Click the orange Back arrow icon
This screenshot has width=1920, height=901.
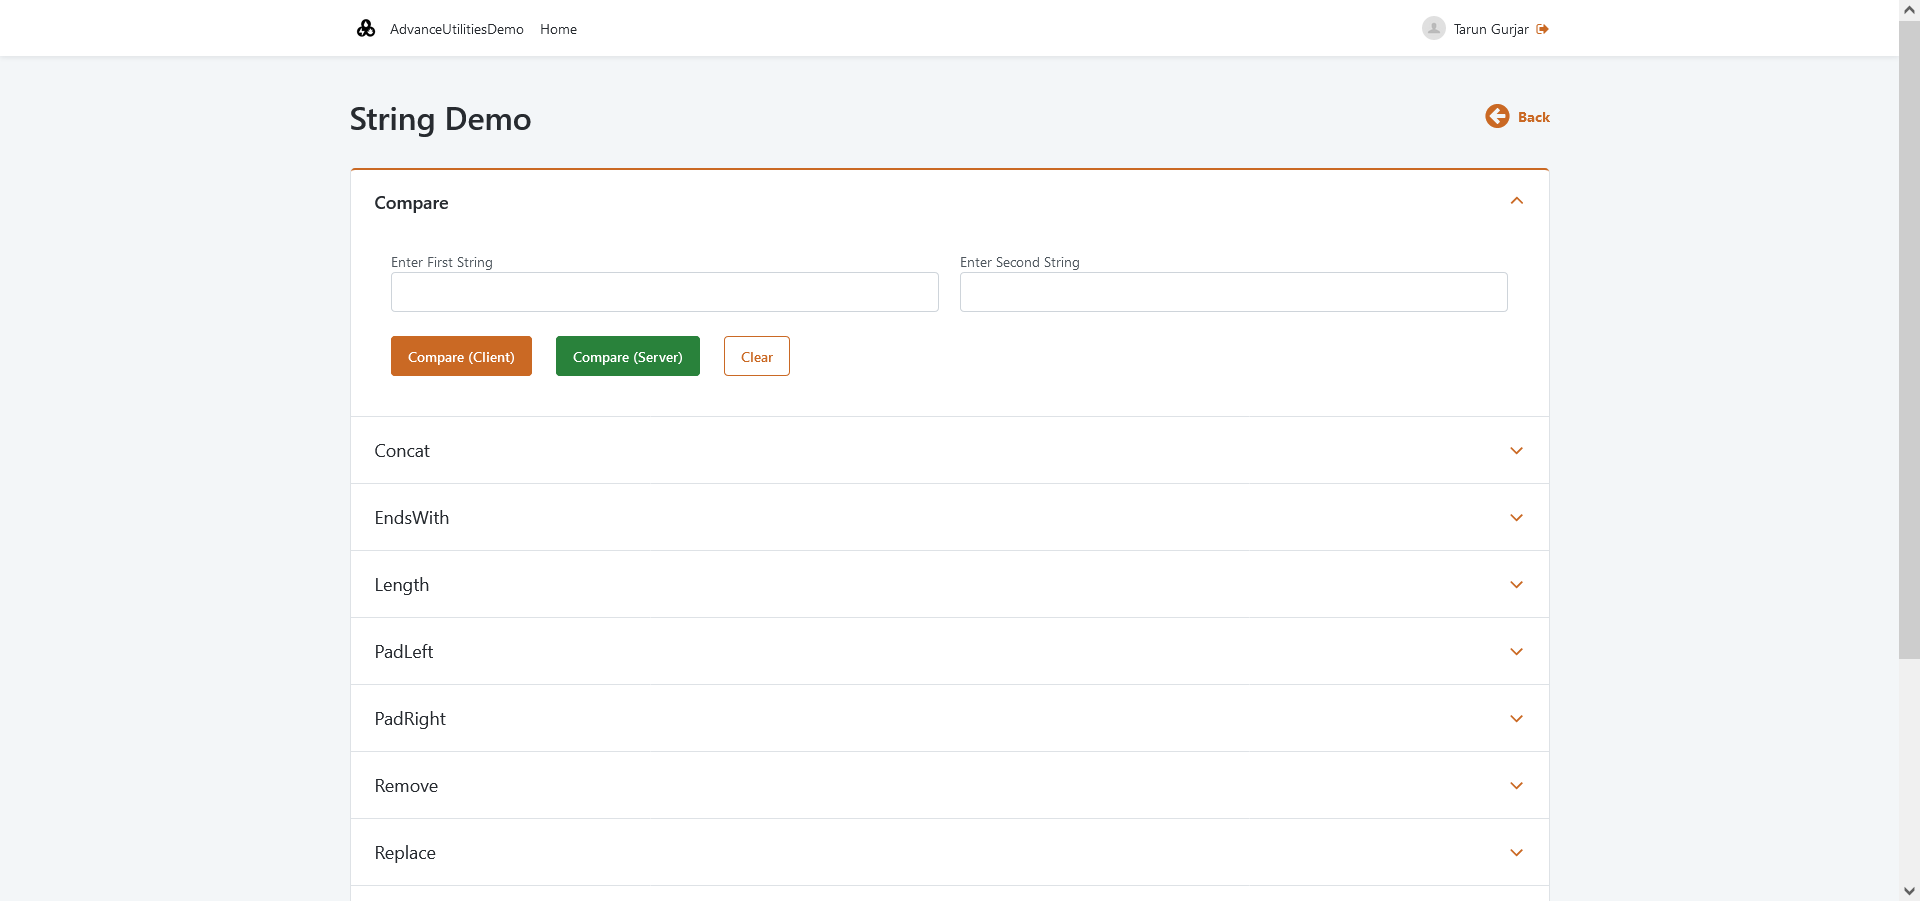[1497, 116]
